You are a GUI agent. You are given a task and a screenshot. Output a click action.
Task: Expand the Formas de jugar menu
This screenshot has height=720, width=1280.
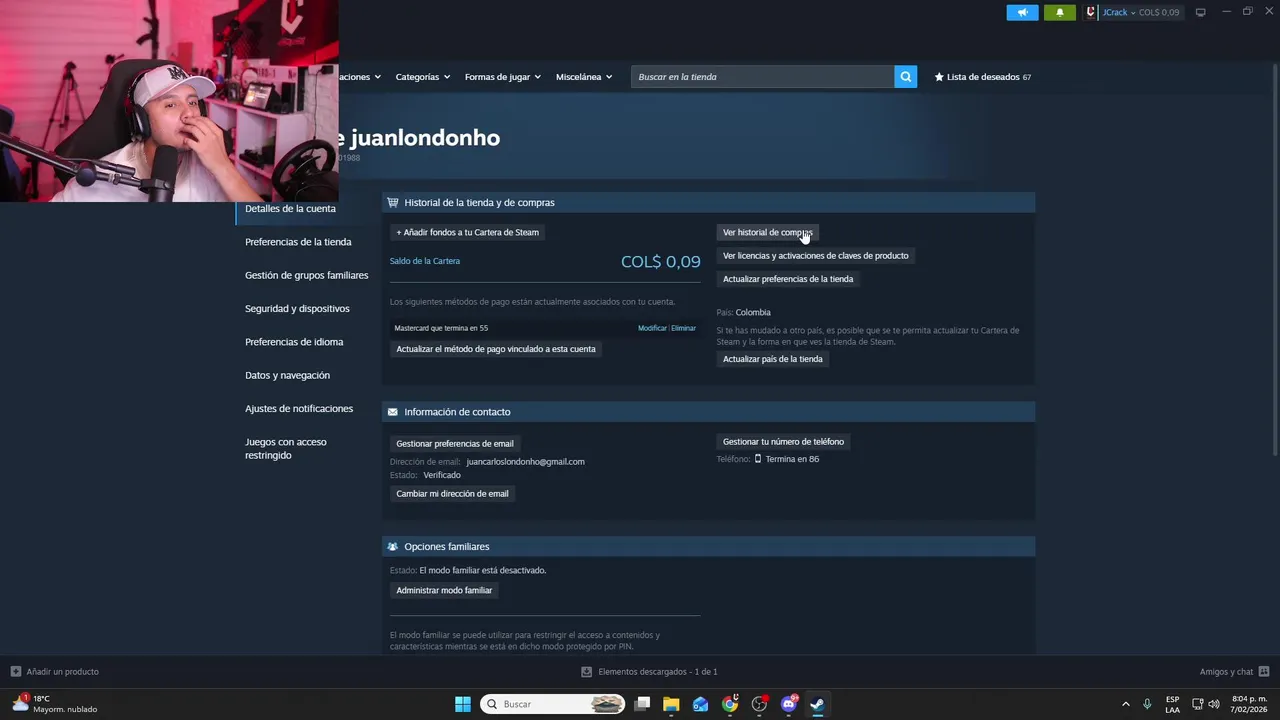tap(502, 77)
